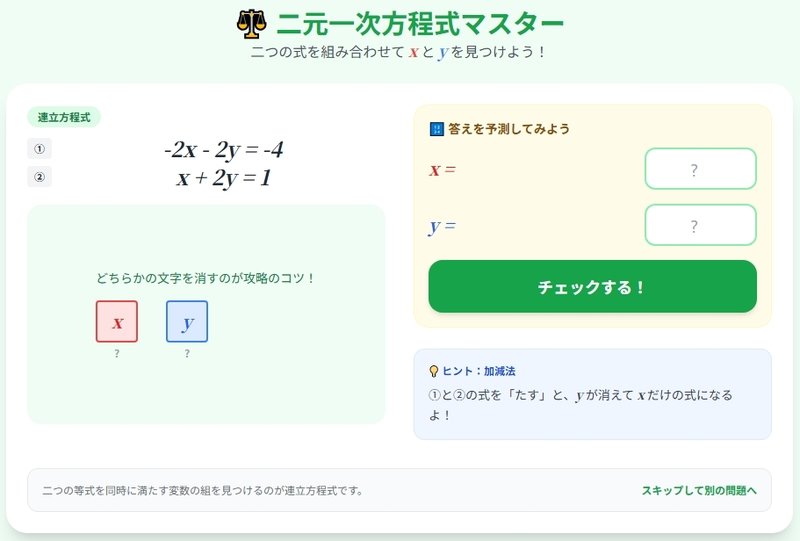800x541 pixels.
Task: Click the ヒント：加減法 heading
Action: click(x=479, y=371)
